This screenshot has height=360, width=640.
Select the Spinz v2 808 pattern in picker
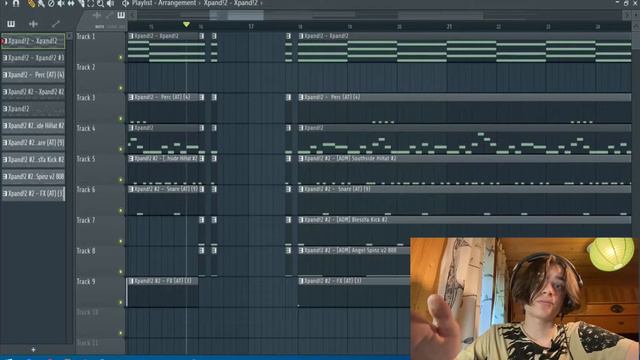pos(33,177)
